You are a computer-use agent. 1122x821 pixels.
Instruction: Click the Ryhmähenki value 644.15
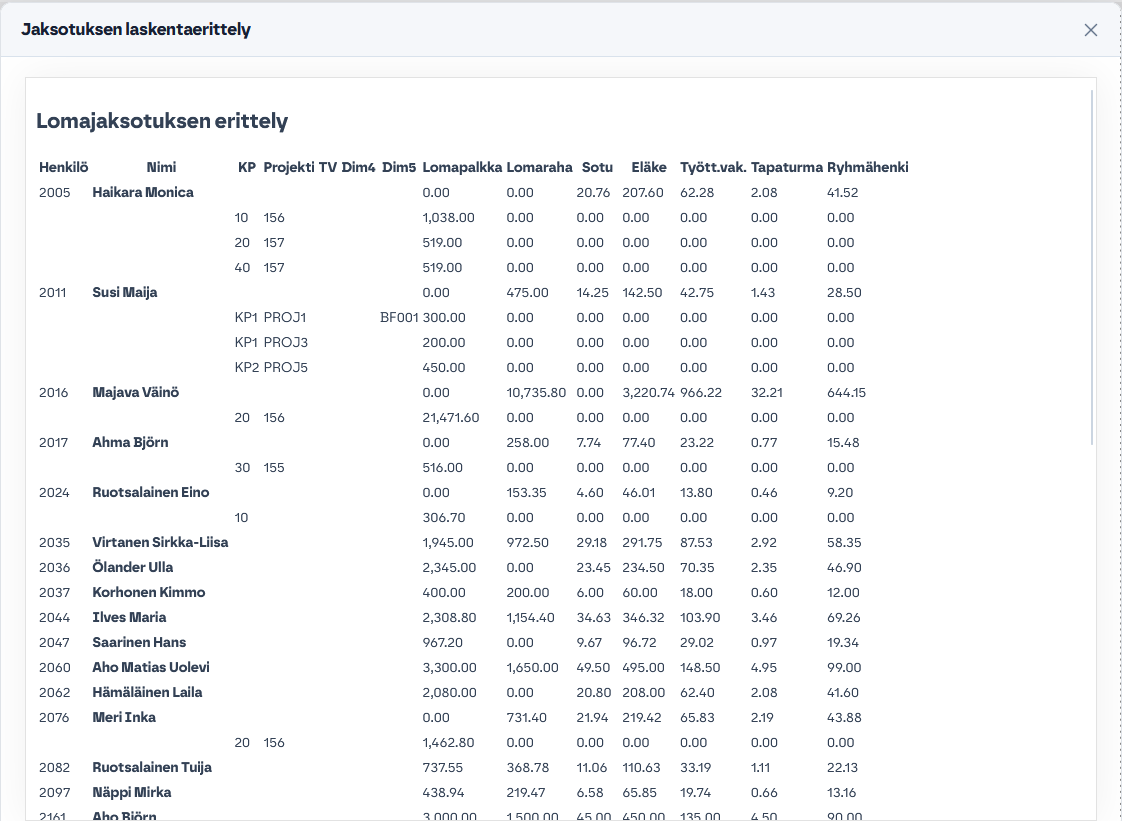847,393
